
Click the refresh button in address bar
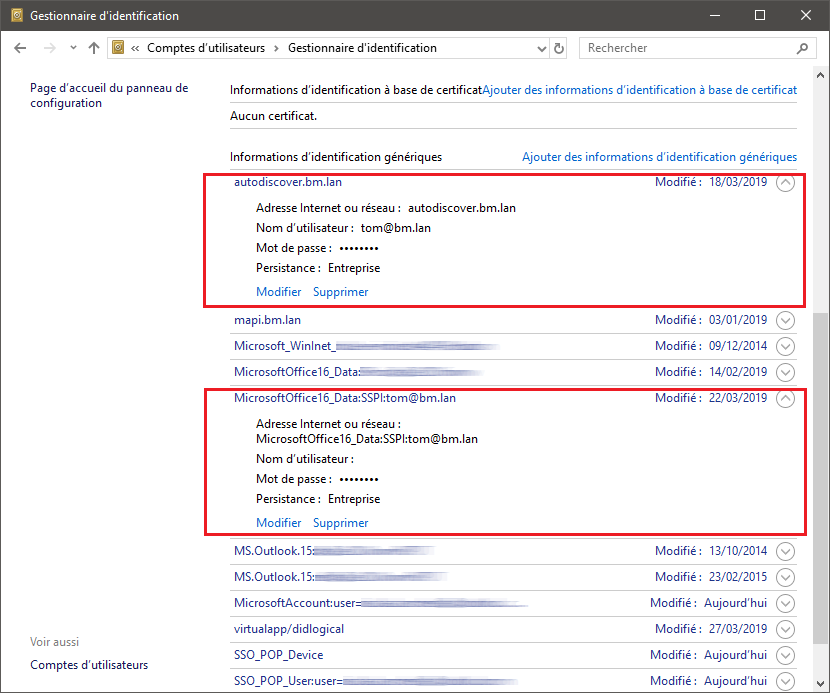(559, 48)
